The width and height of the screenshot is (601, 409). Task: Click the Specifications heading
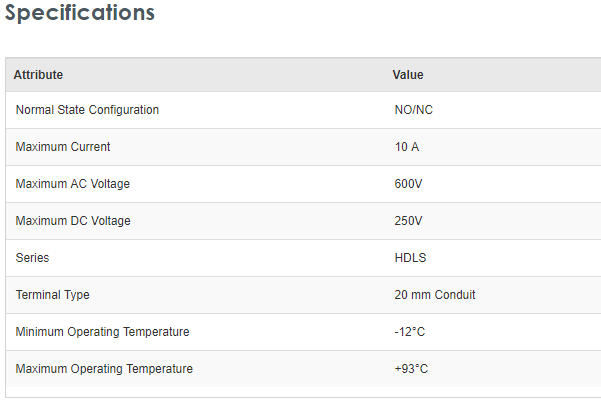[80, 13]
